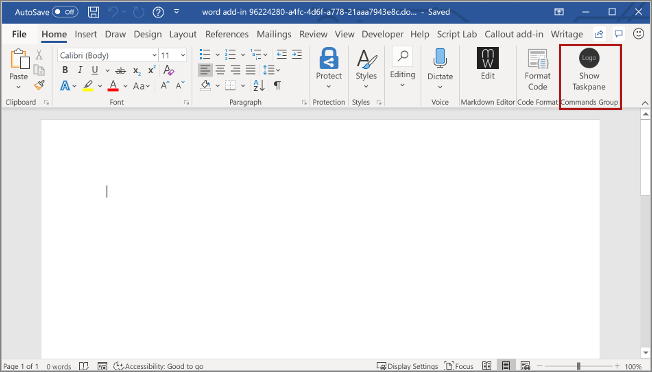Viewport: 652px width, 372px height.
Task: Apply strikethrough formatting
Action: (x=120, y=71)
